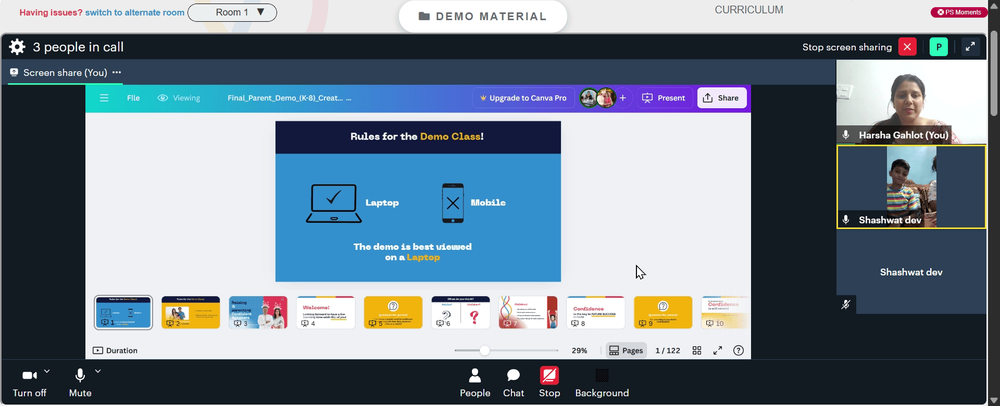Click Harsha Gahlot's microphone indicator
This screenshot has height=406, width=1000.
846,135
